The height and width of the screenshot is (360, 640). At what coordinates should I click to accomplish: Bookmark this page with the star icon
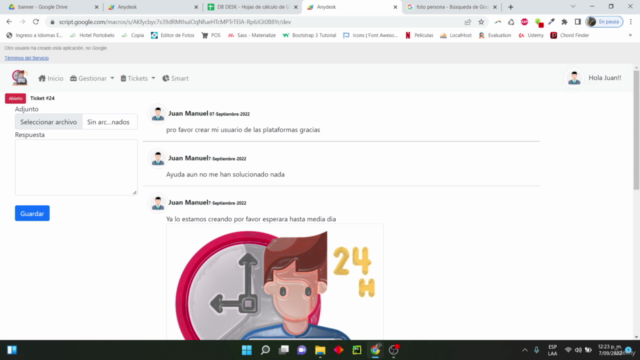pyautogui.click(x=481, y=22)
